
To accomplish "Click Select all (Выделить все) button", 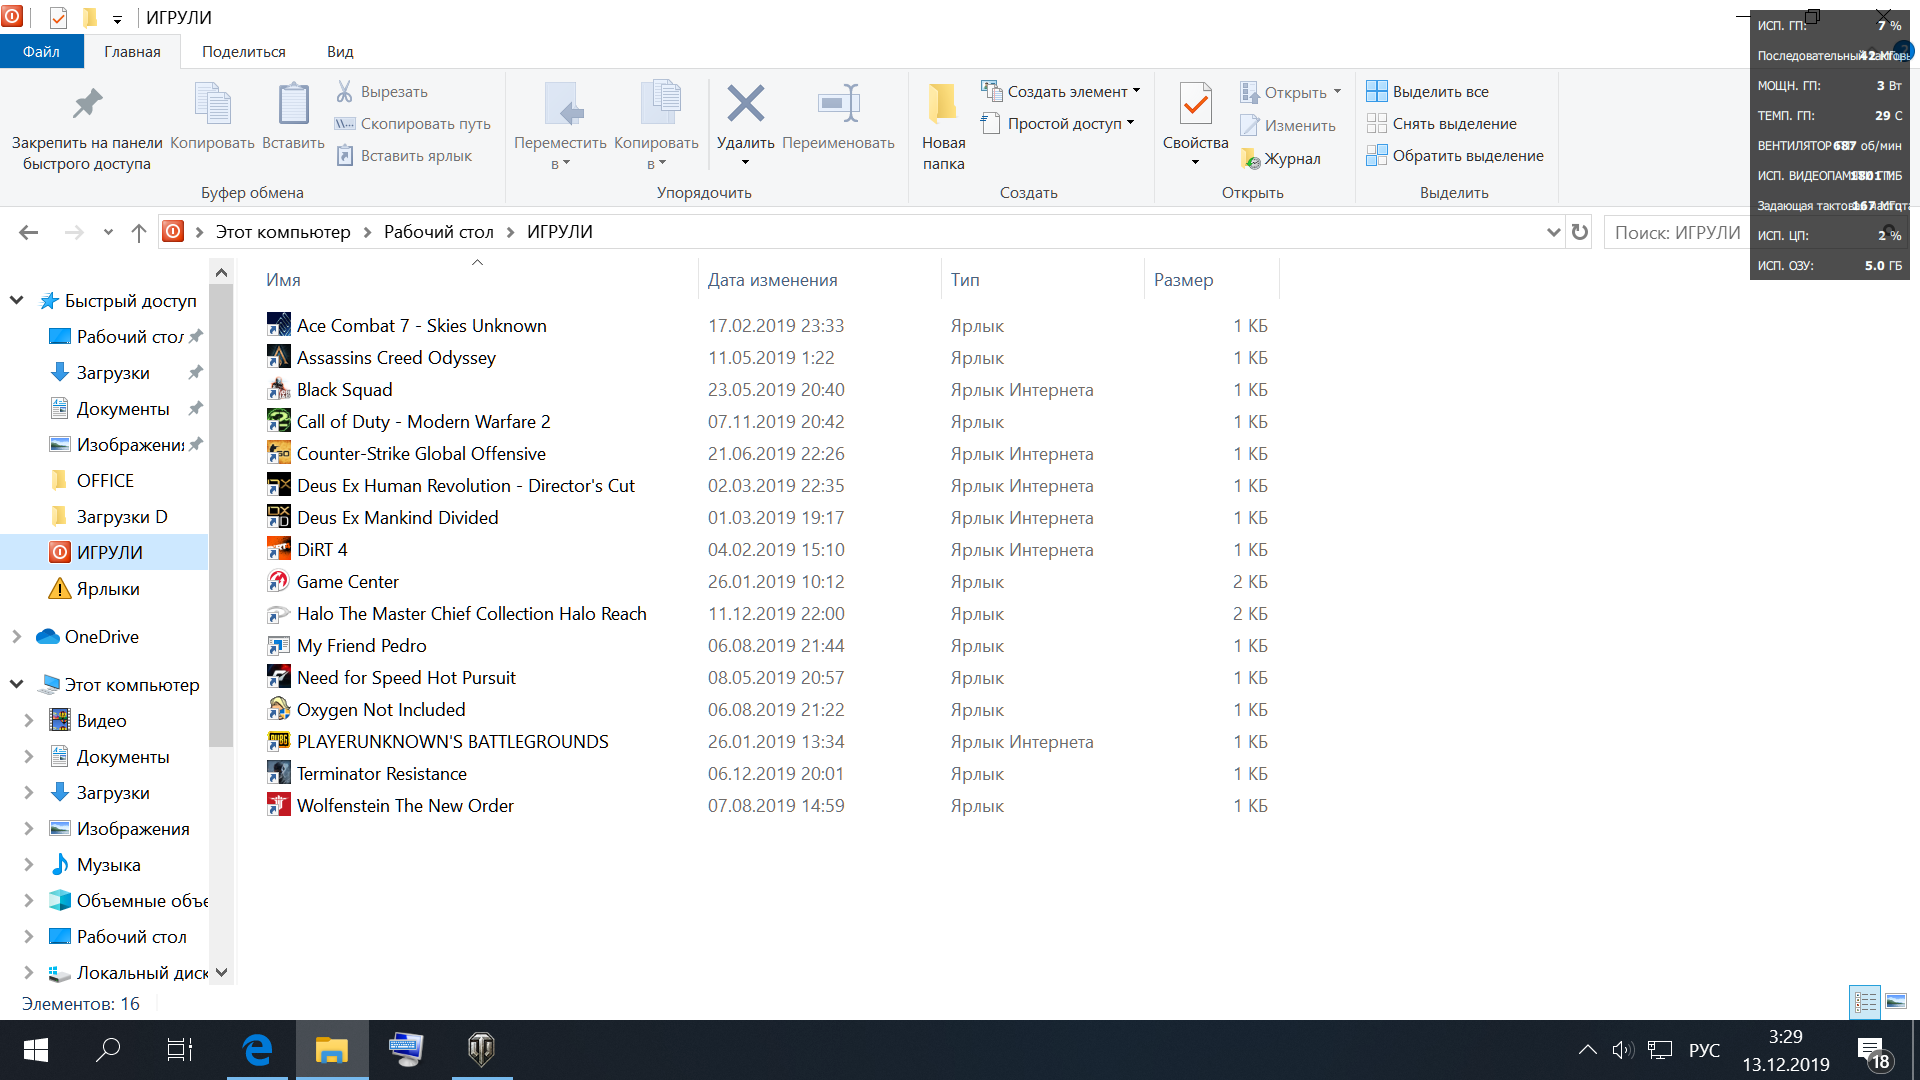I will [x=1428, y=91].
